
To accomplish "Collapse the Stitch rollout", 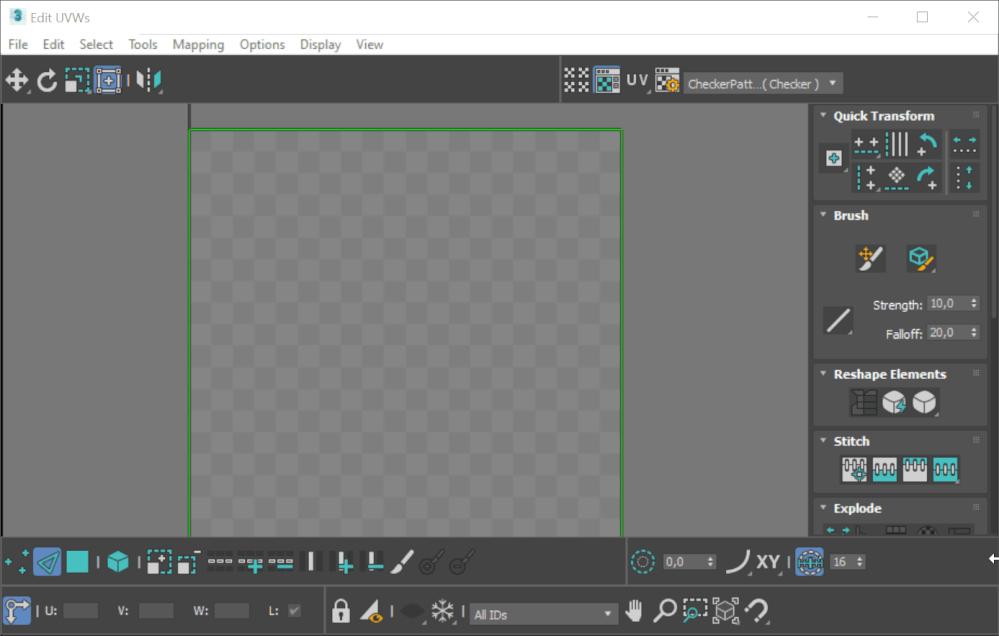I will [x=823, y=440].
